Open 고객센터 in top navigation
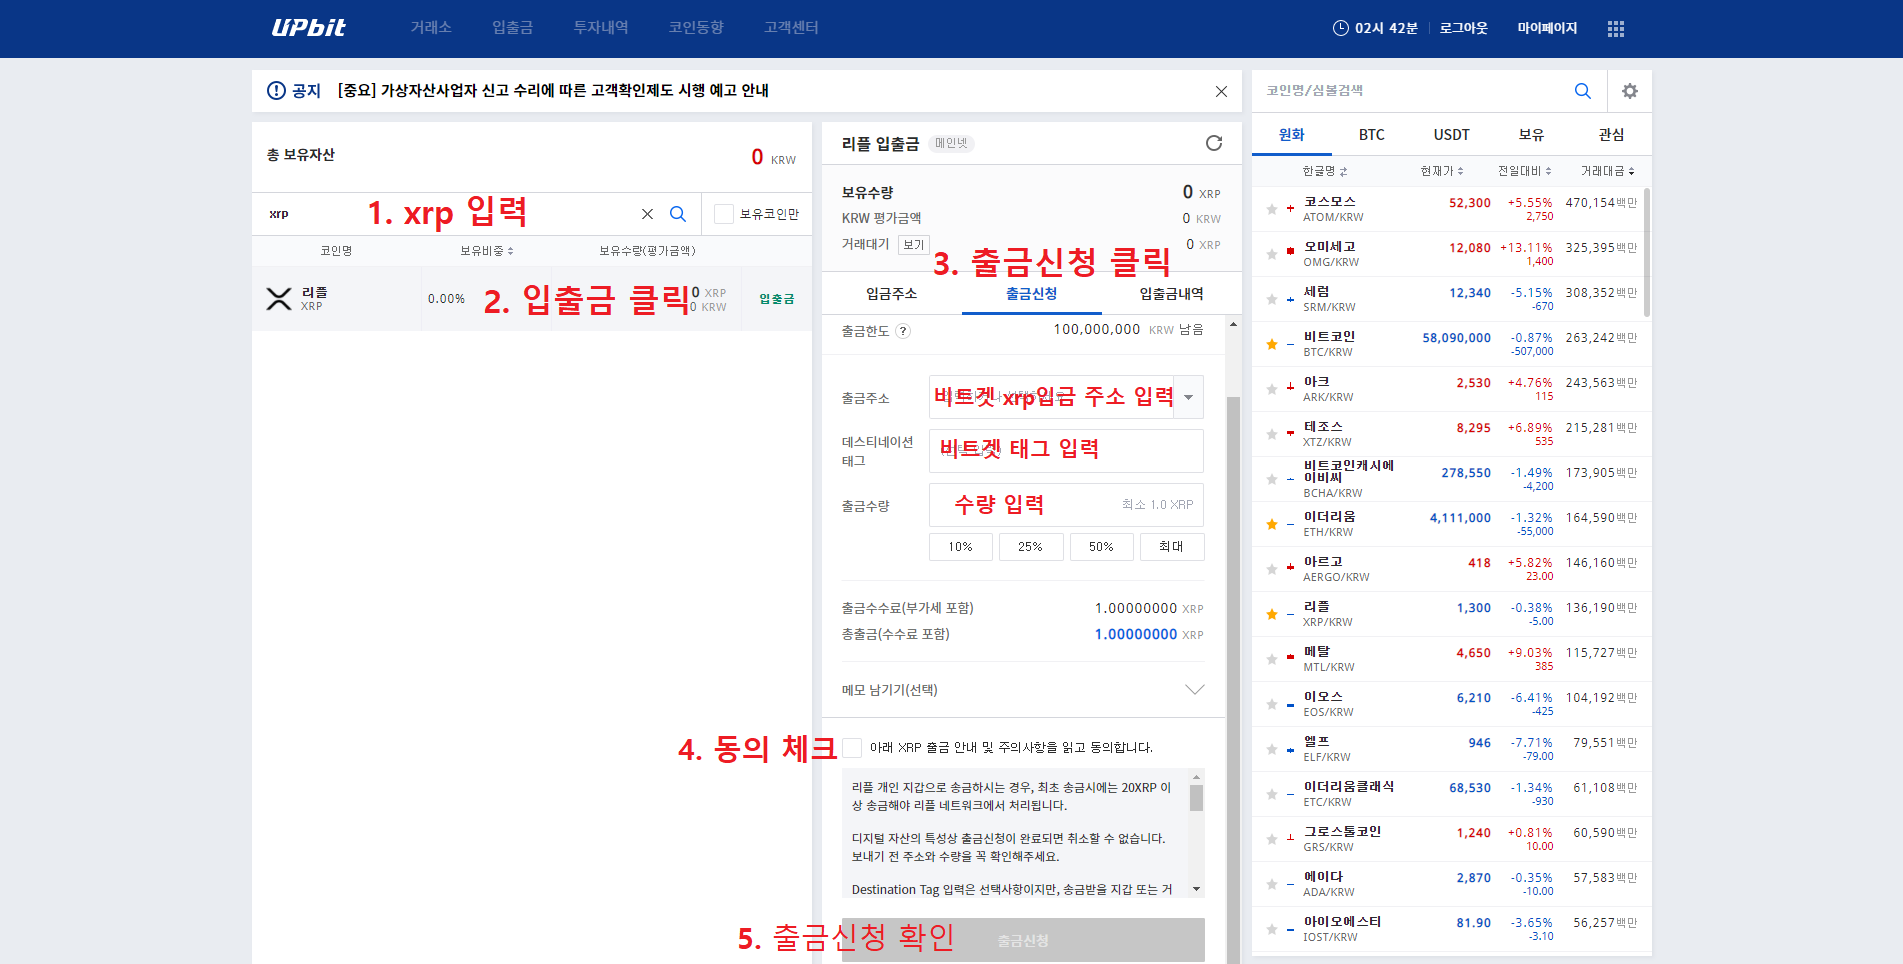 tap(791, 28)
